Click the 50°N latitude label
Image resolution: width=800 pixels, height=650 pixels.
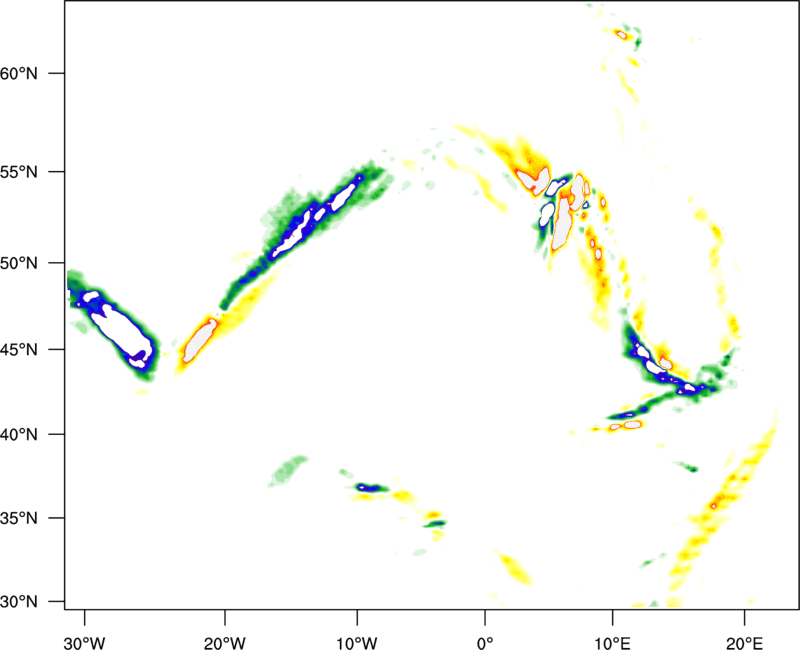(19, 263)
